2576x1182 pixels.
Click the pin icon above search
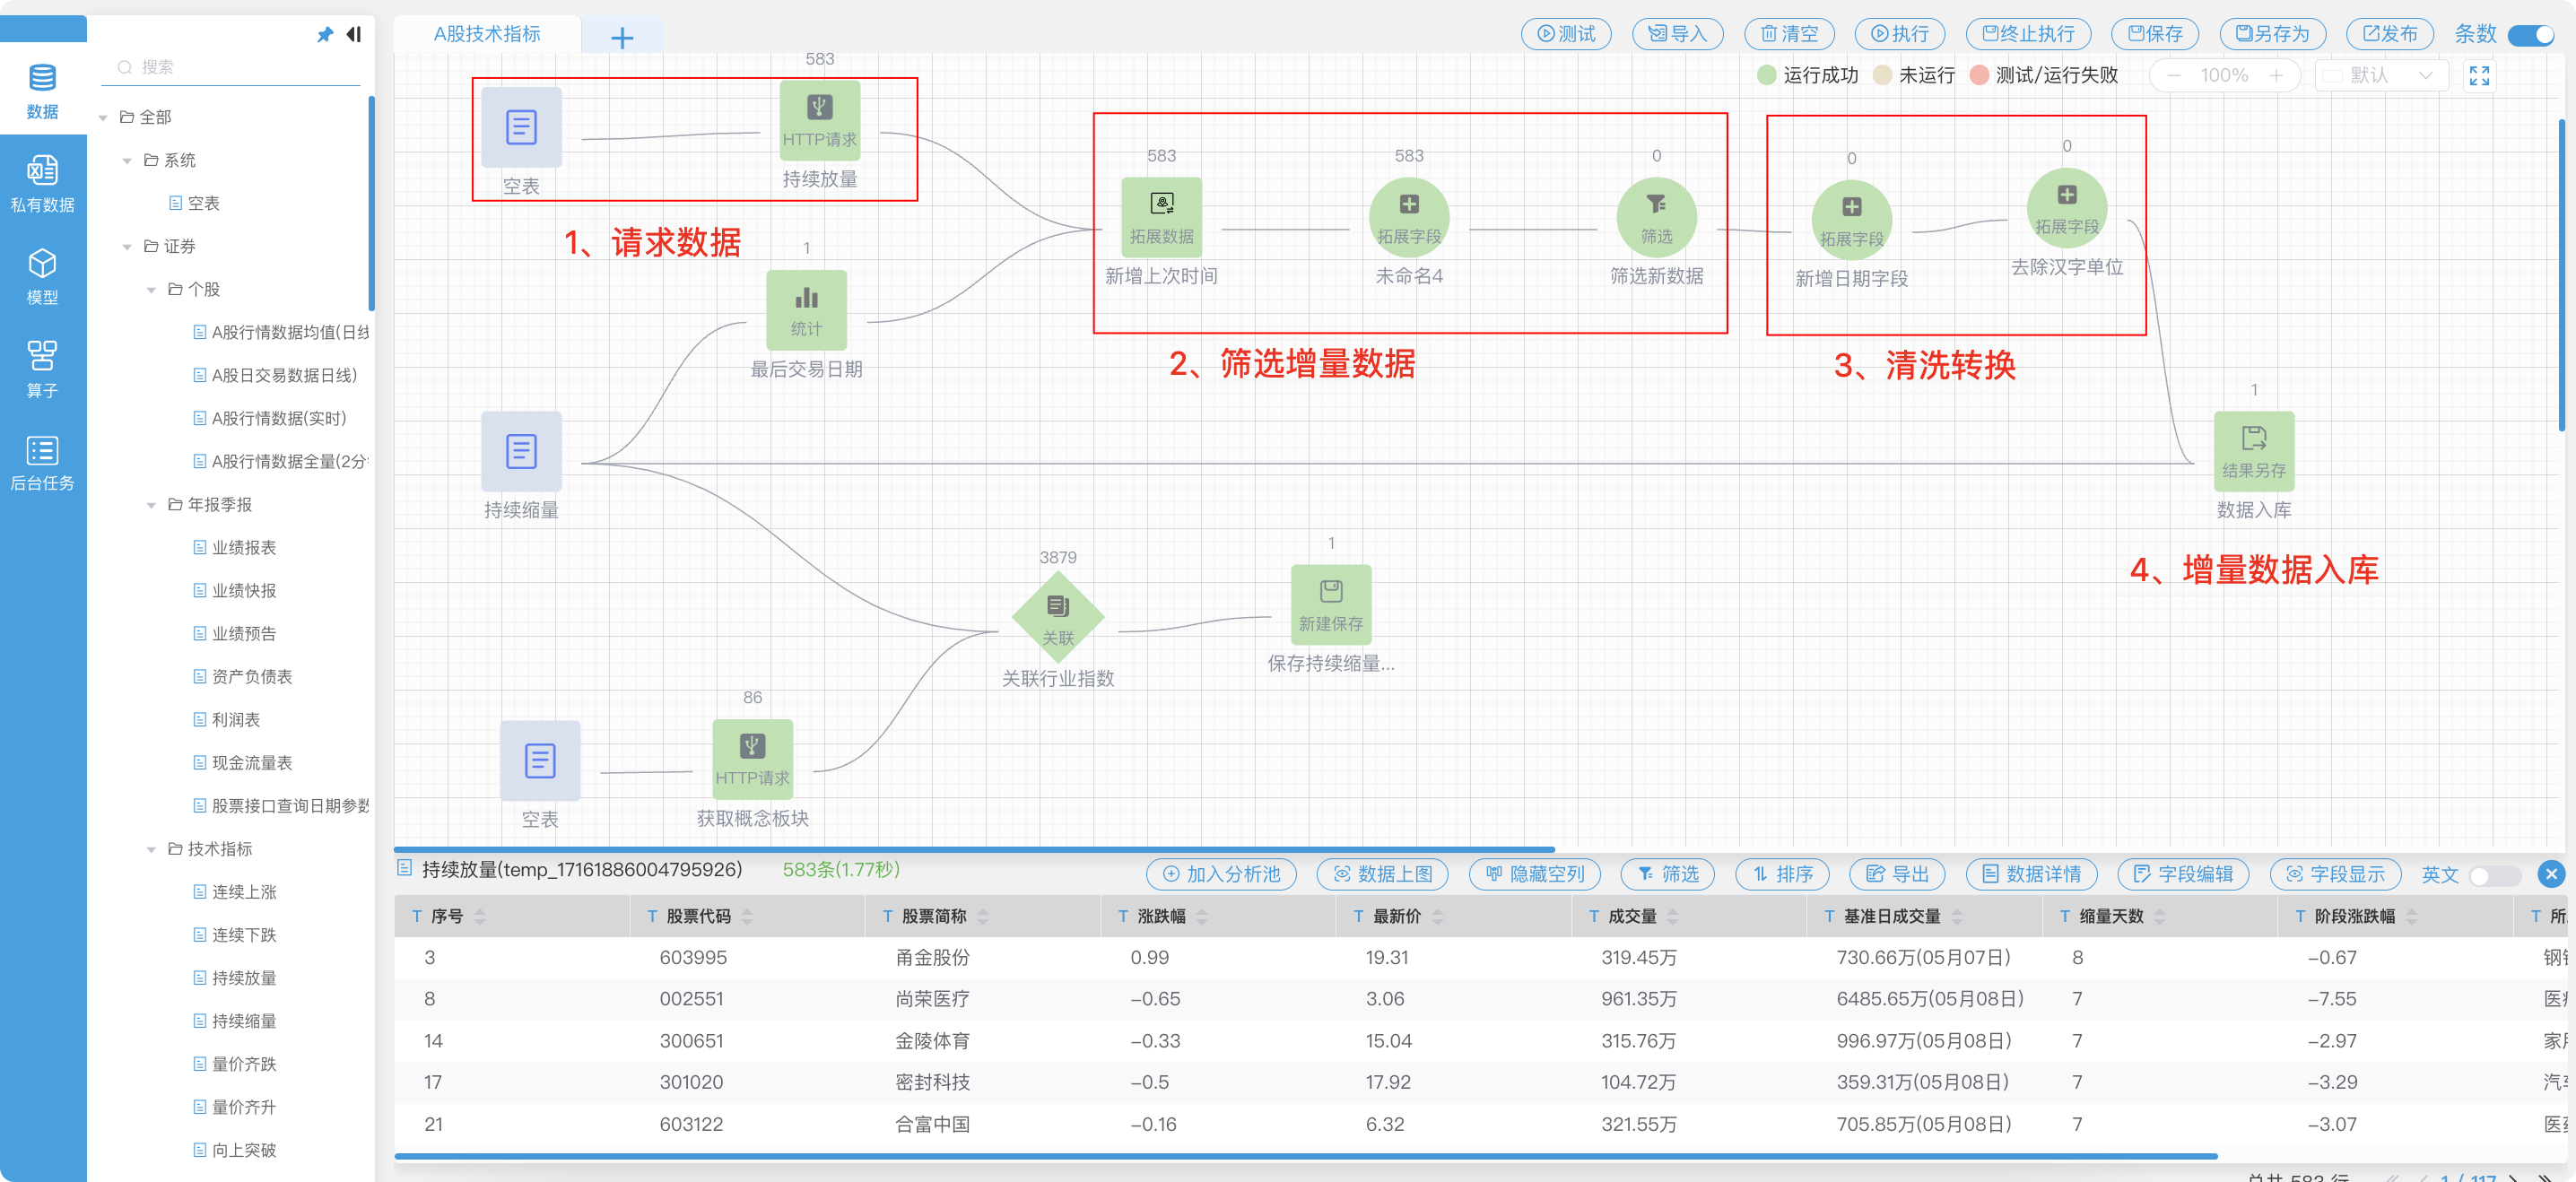click(325, 35)
